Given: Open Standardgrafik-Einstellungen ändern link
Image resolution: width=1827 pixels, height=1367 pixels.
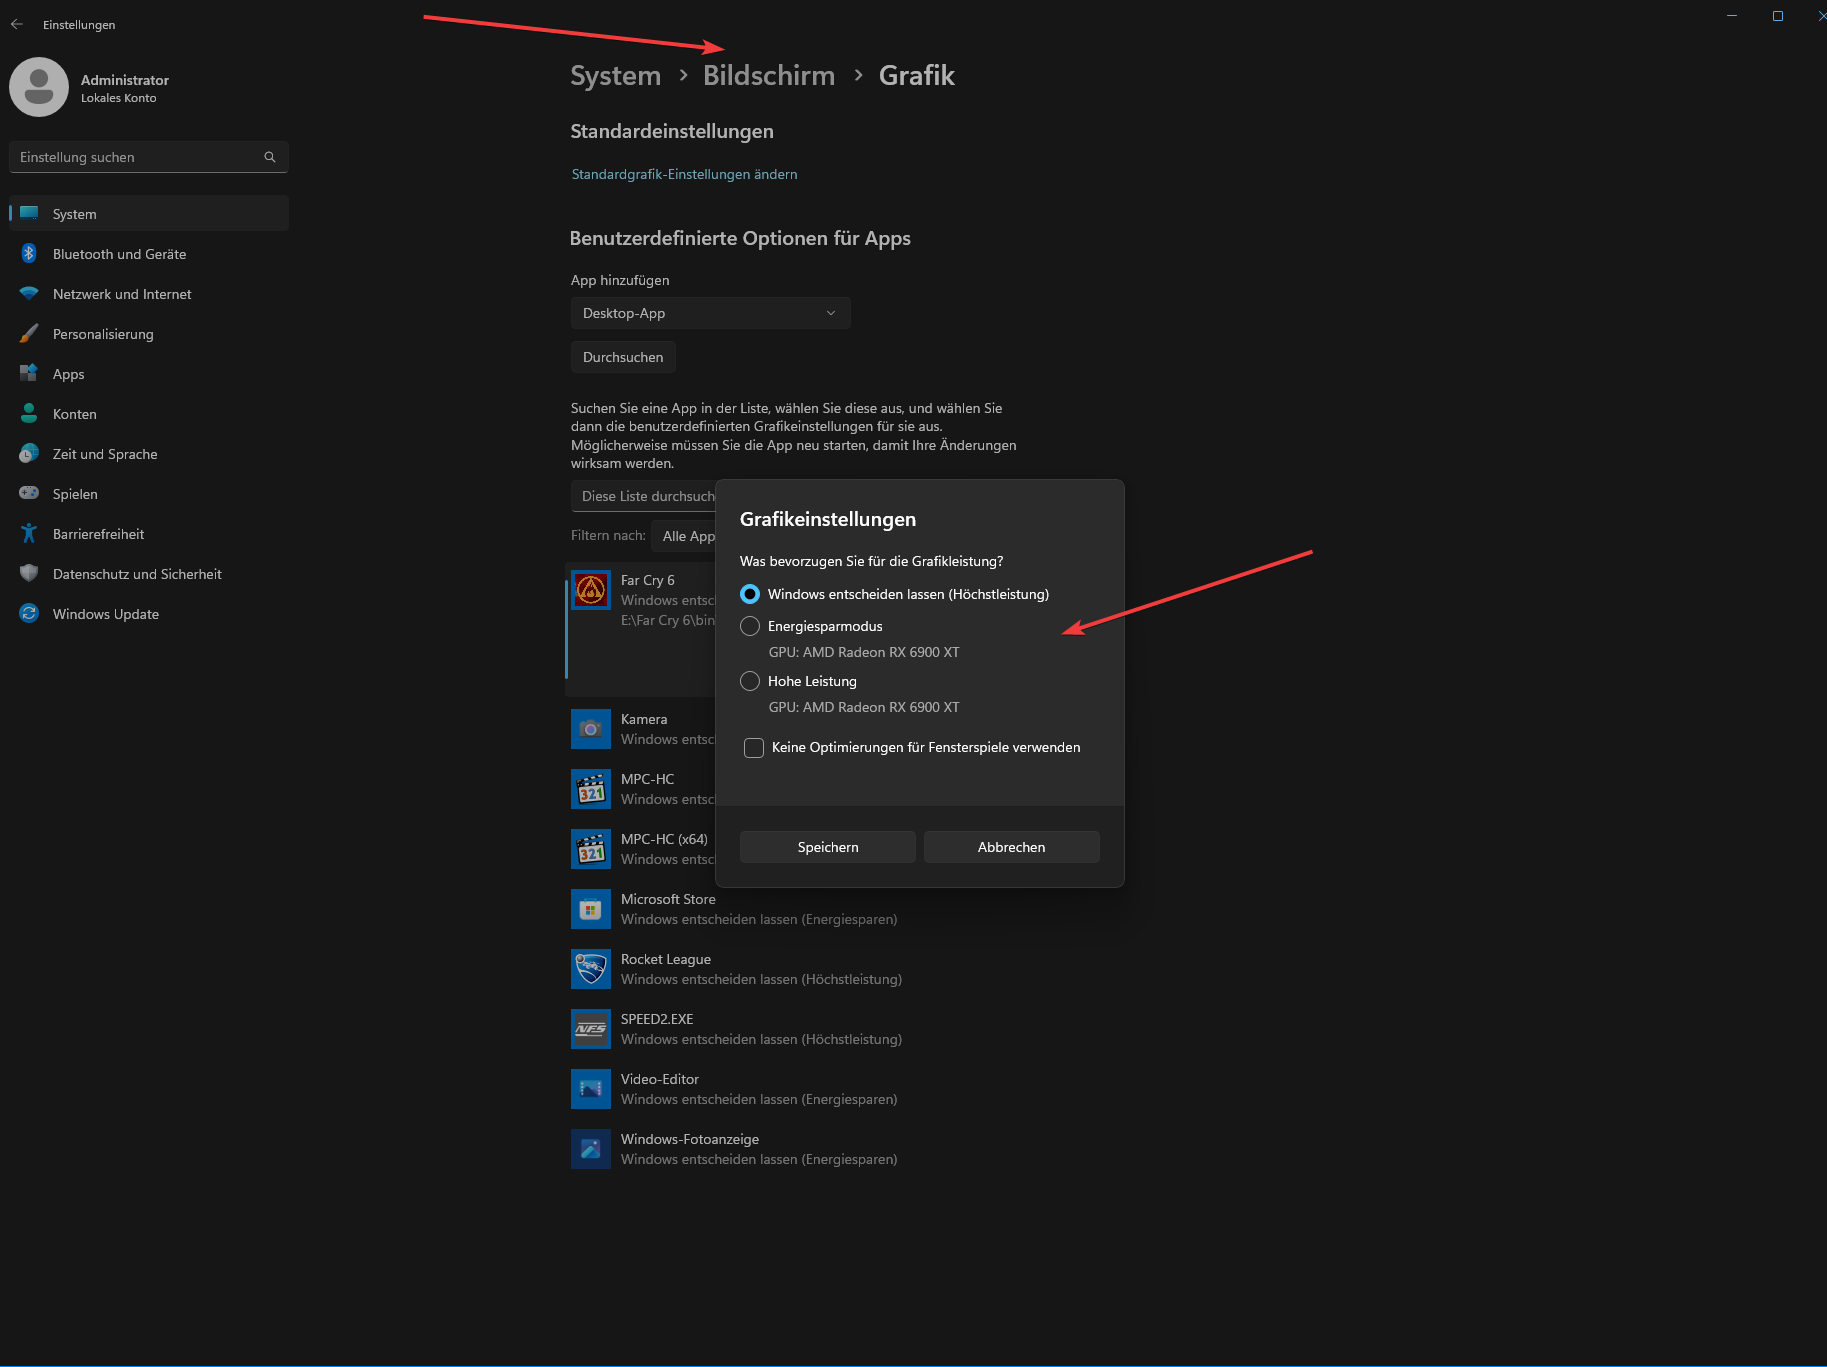Looking at the screenshot, I should point(685,174).
